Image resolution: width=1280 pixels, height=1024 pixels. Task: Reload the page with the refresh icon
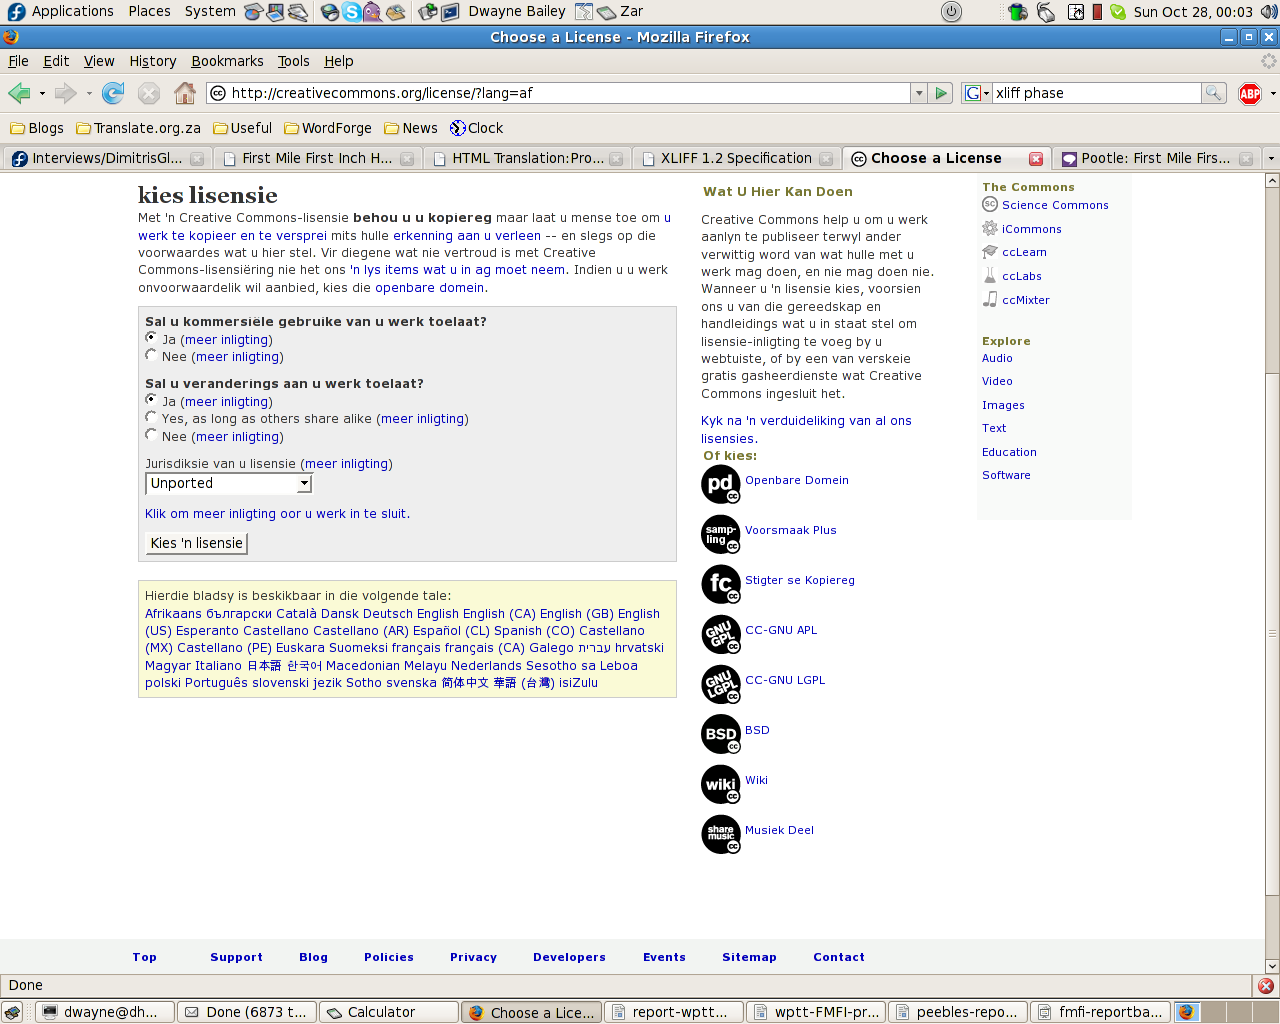click(113, 93)
